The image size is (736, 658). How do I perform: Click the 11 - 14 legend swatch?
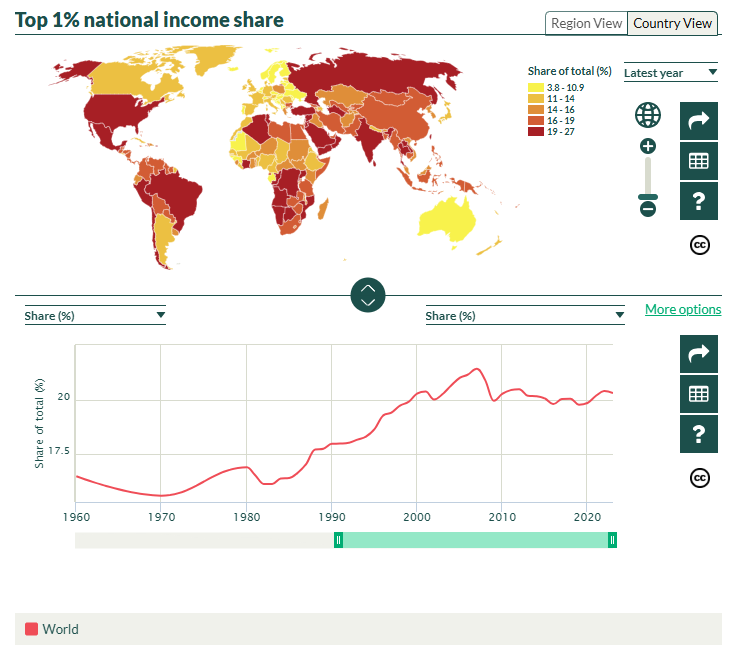pos(536,99)
